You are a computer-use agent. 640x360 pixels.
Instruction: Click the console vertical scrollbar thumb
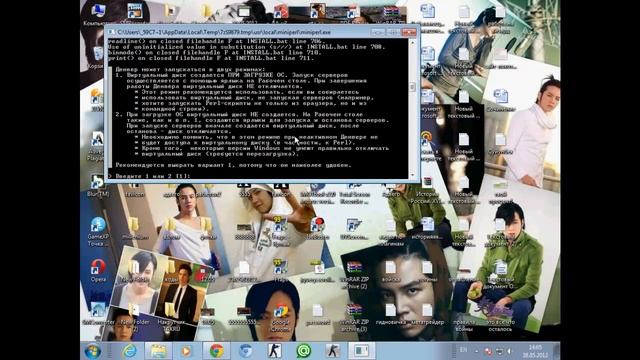tap(412, 87)
